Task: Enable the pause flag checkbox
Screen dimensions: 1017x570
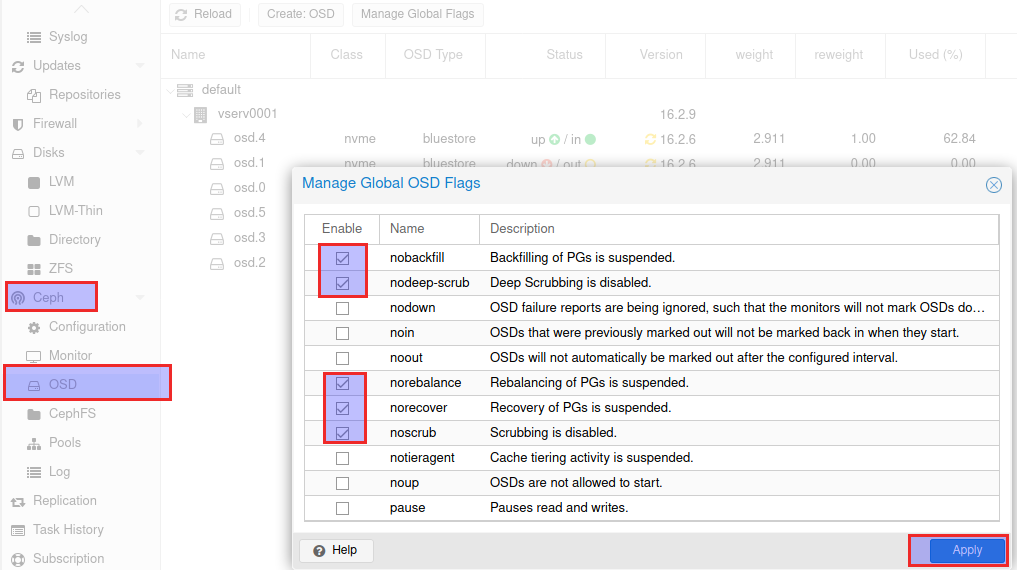Action: coord(342,508)
